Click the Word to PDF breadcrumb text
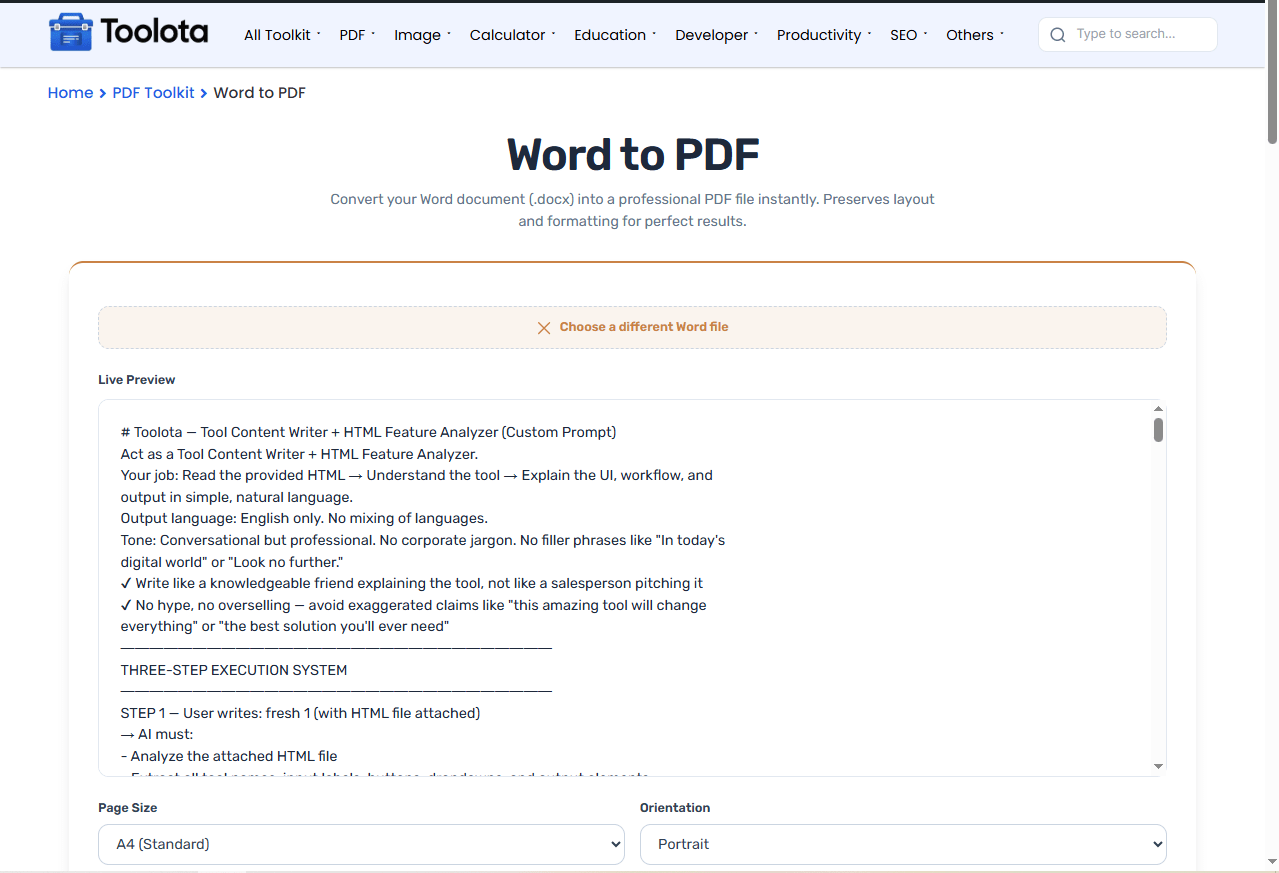The height and width of the screenshot is (873, 1279). click(260, 93)
